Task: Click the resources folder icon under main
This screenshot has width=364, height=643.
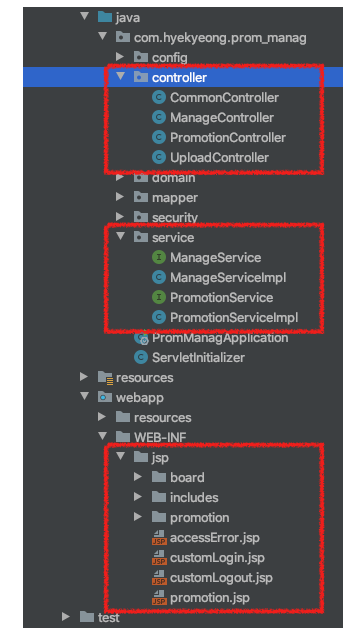Action: click(x=105, y=377)
